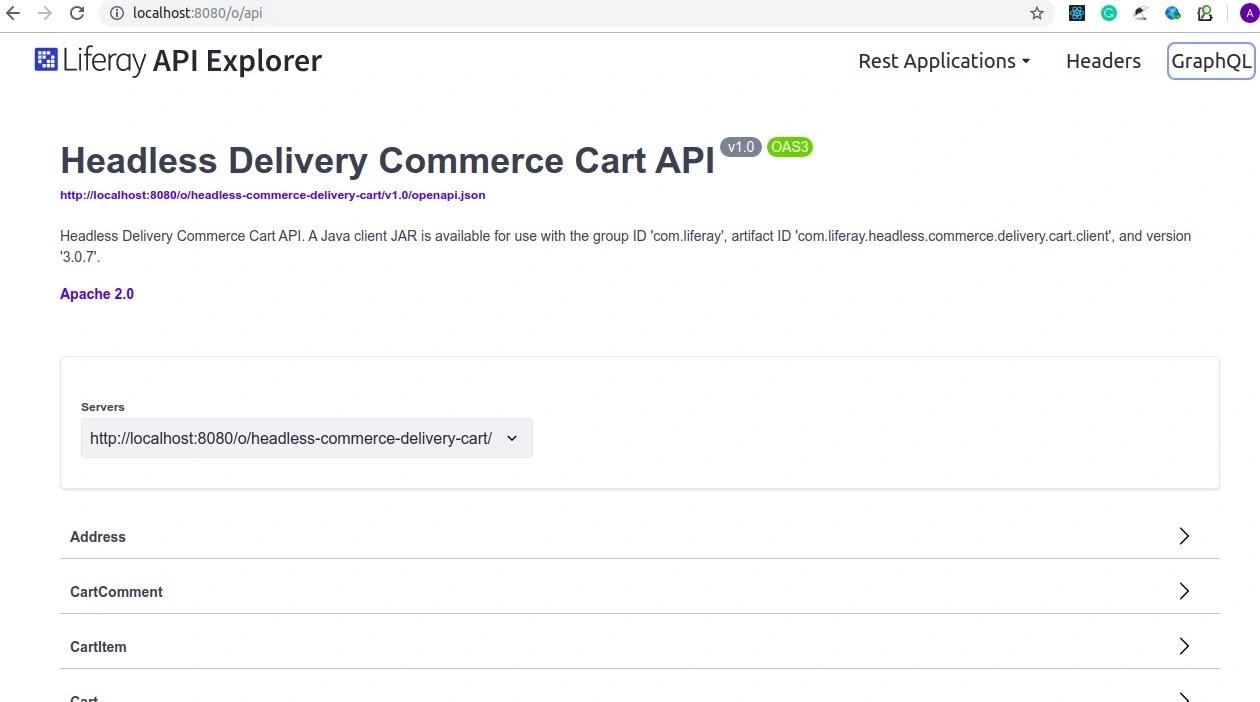The height and width of the screenshot is (702, 1260).
Task: Click the OAS3 badge
Action: tap(790, 147)
